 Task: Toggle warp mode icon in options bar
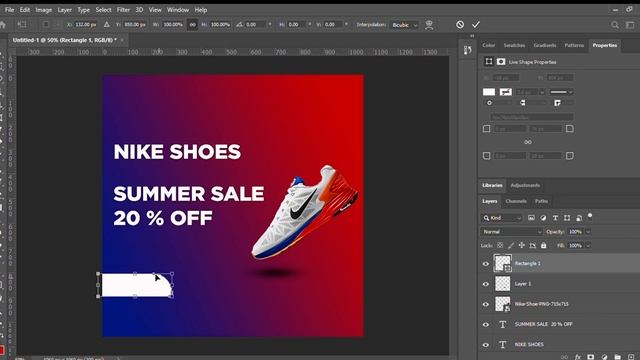pos(429,25)
